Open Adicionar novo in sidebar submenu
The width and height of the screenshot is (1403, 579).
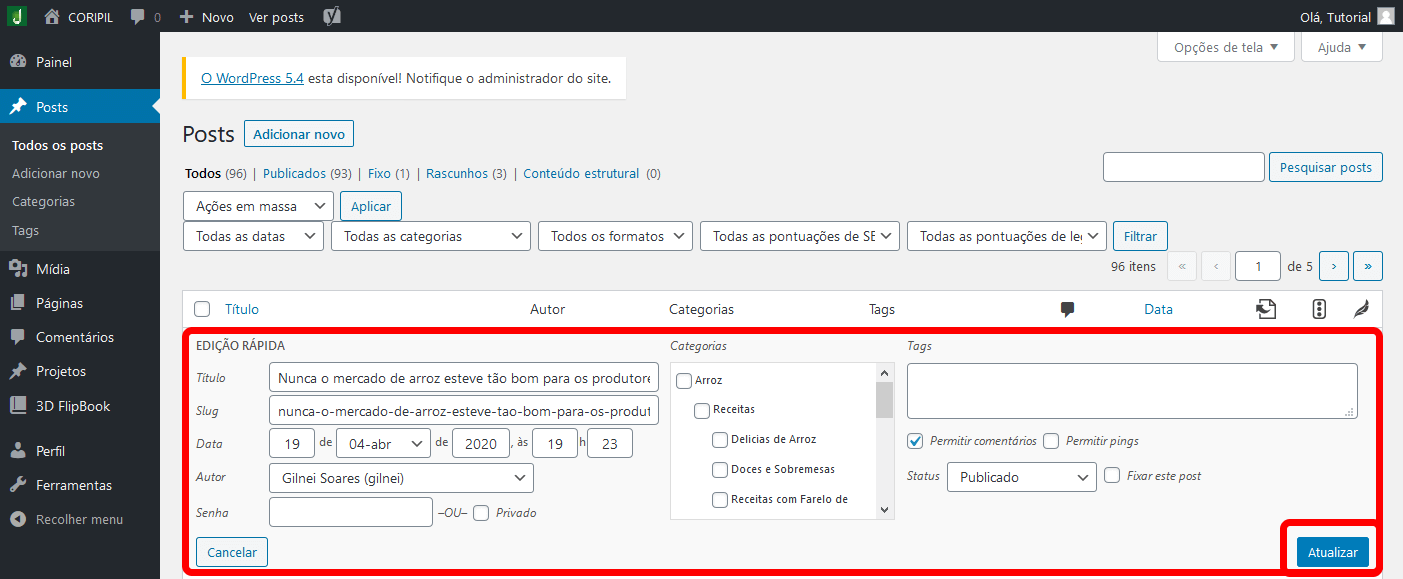click(56, 173)
